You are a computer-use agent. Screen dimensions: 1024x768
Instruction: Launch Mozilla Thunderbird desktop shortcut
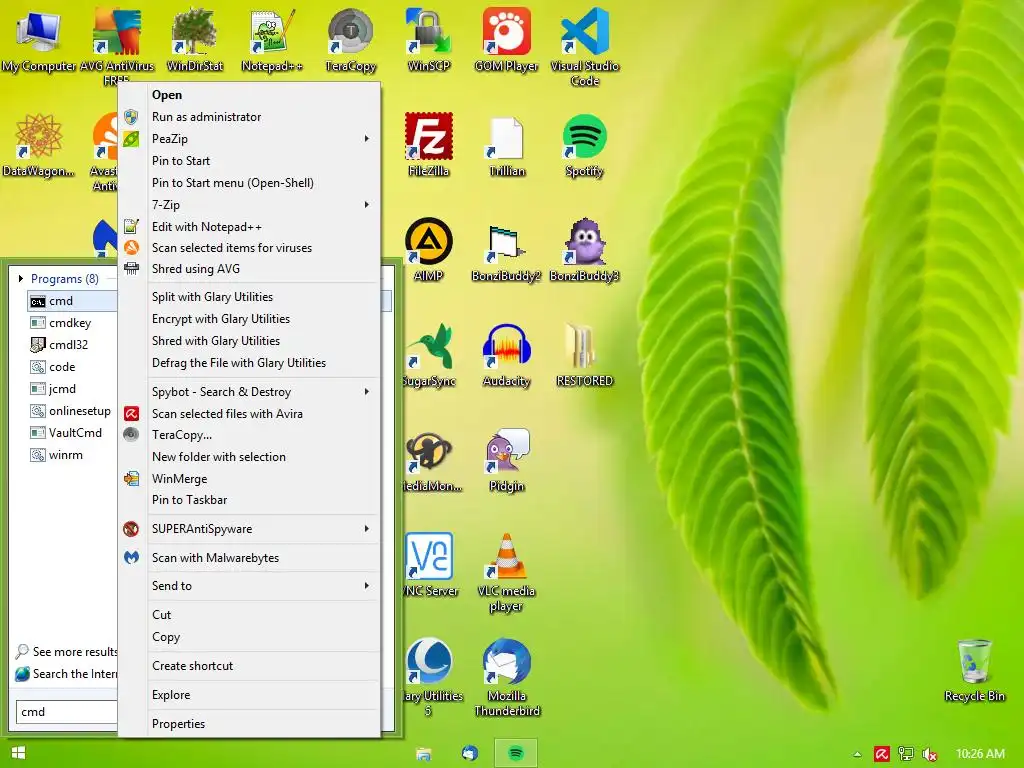click(507, 677)
